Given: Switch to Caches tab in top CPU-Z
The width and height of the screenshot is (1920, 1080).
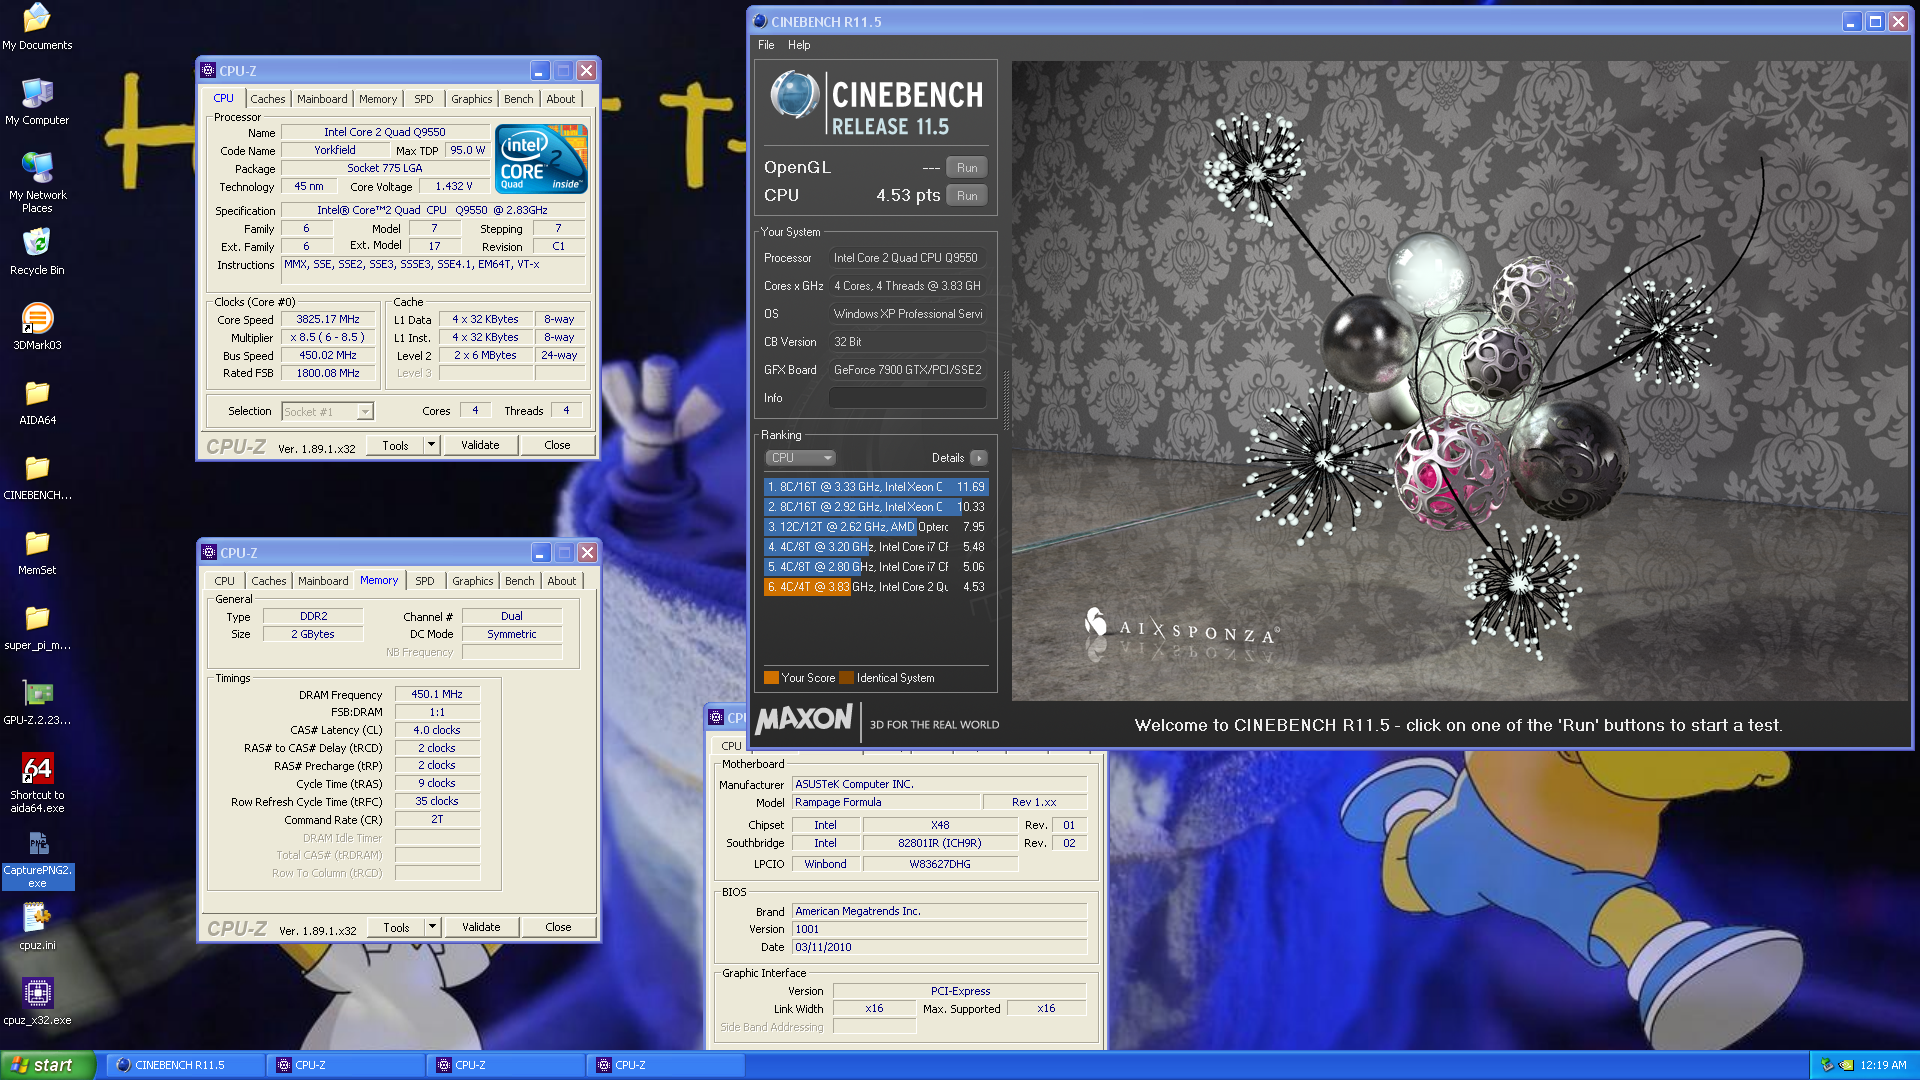Looking at the screenshot, I should pyautogui.click(x=268, y=99).
